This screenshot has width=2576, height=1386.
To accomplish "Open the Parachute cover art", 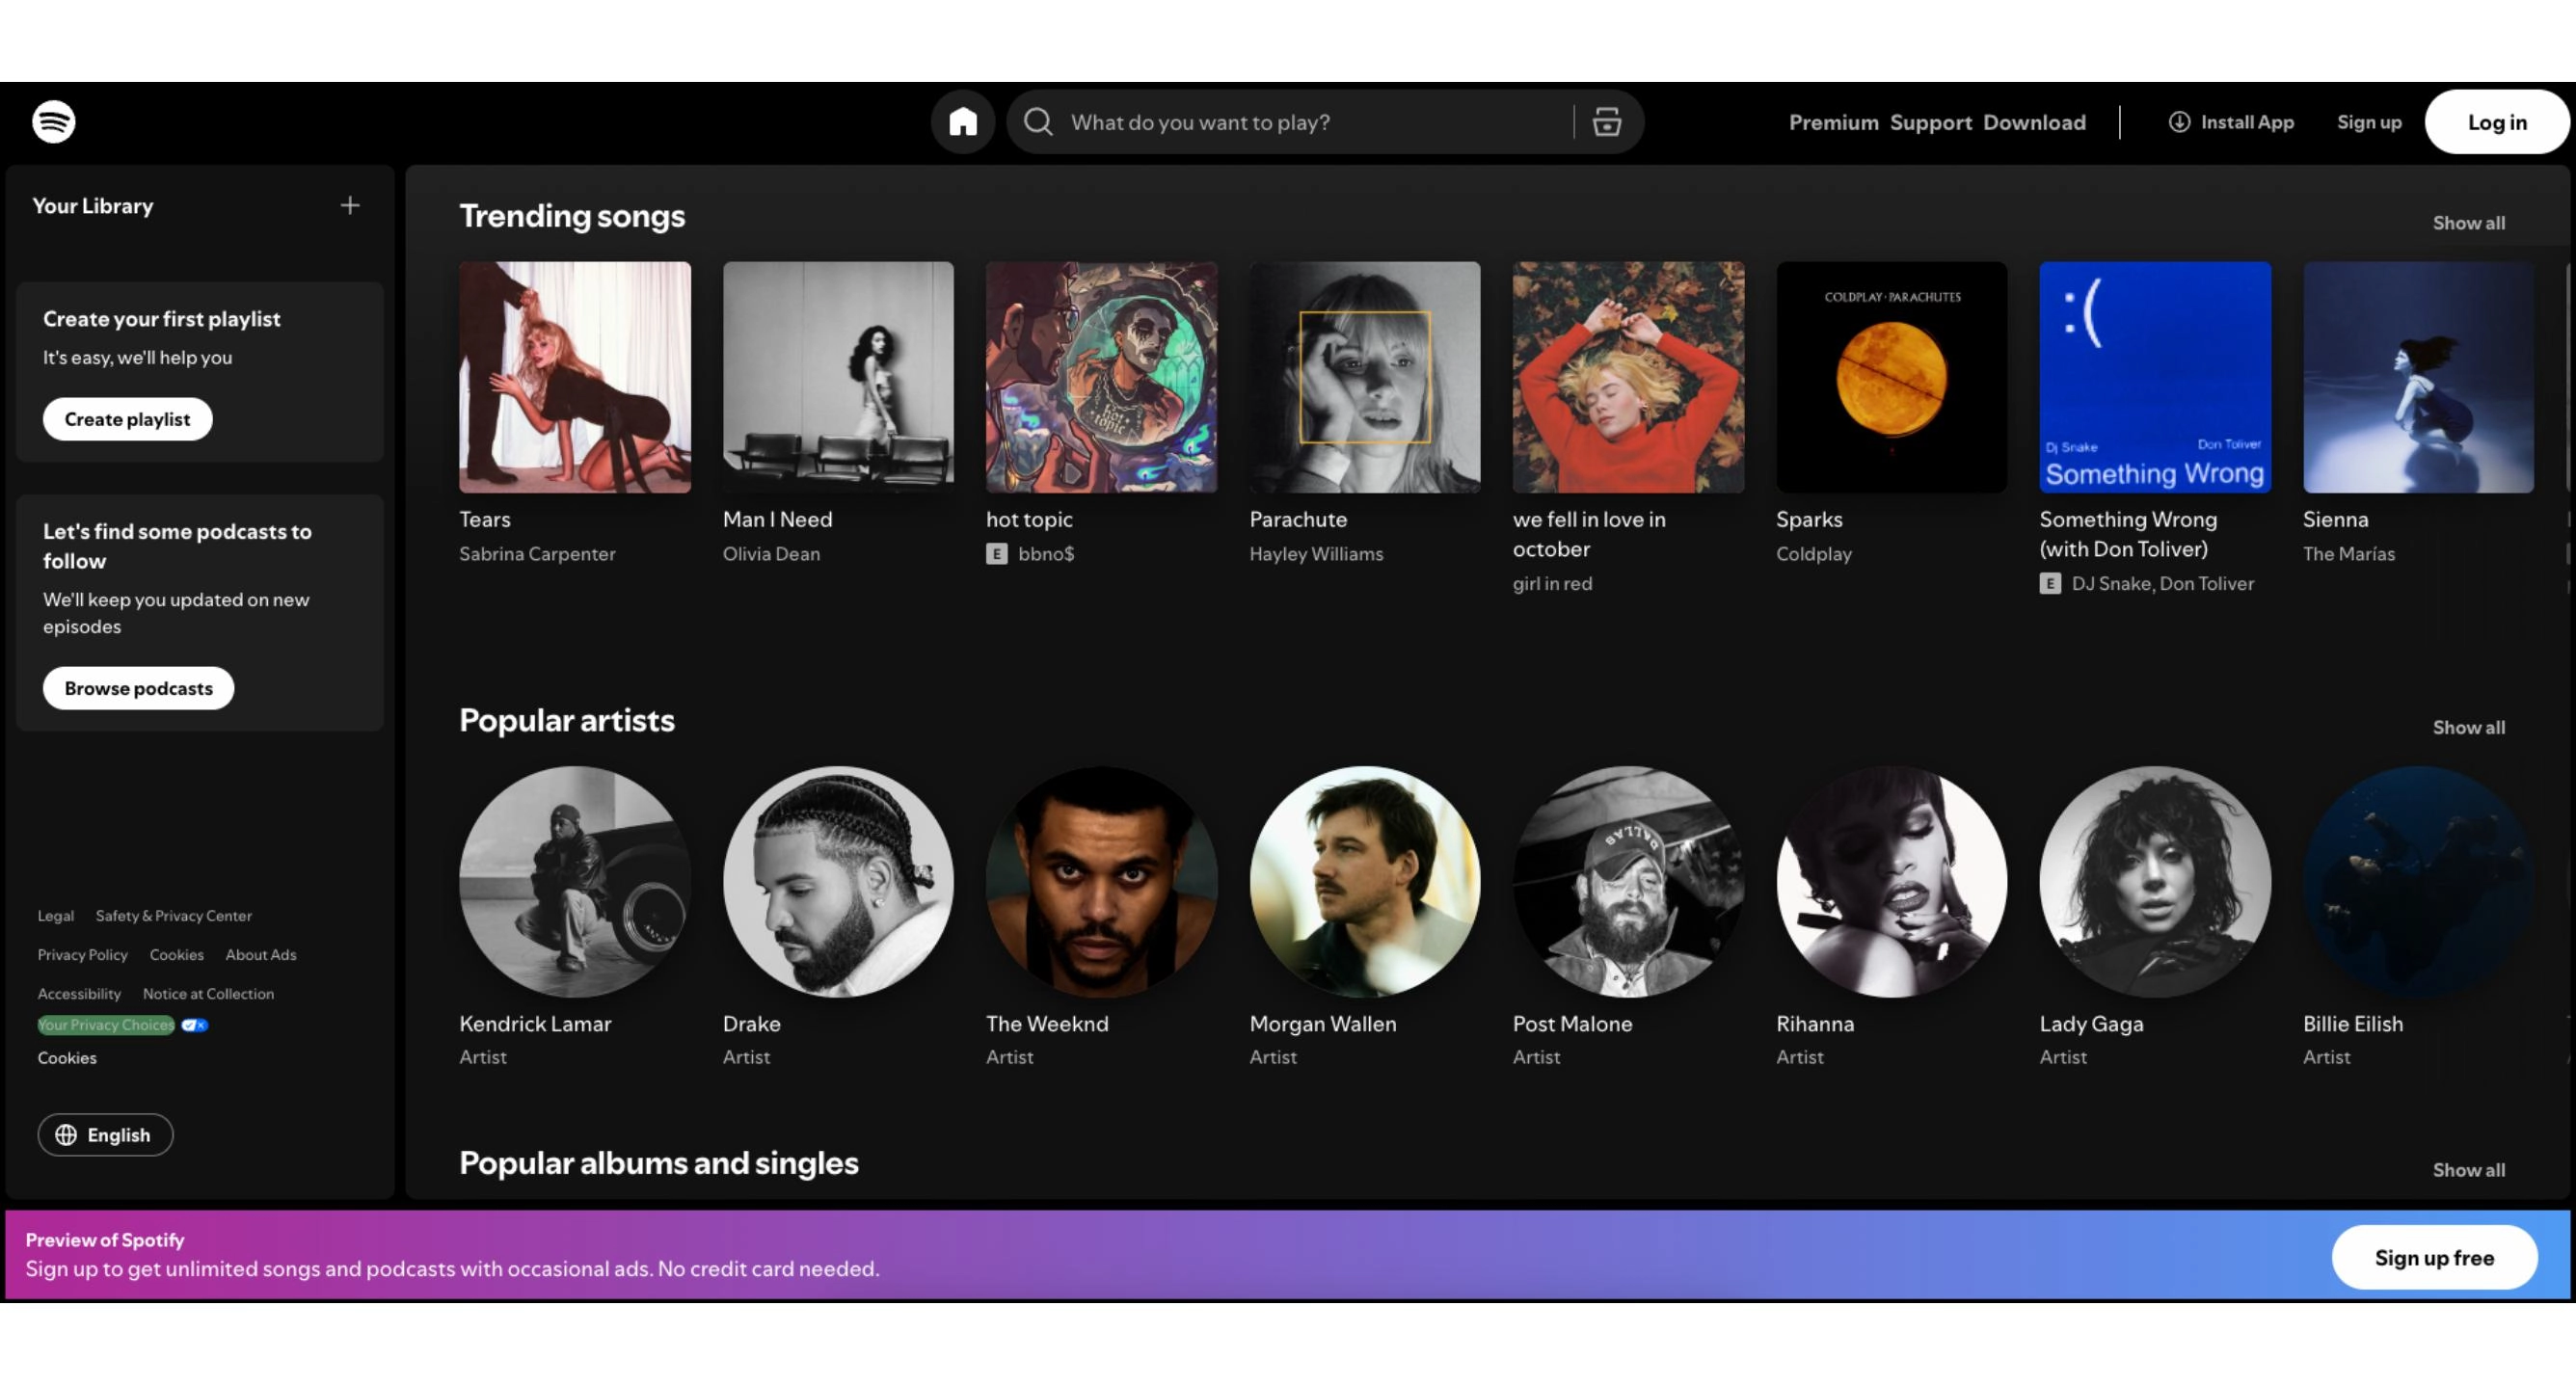I will 1364,377.
